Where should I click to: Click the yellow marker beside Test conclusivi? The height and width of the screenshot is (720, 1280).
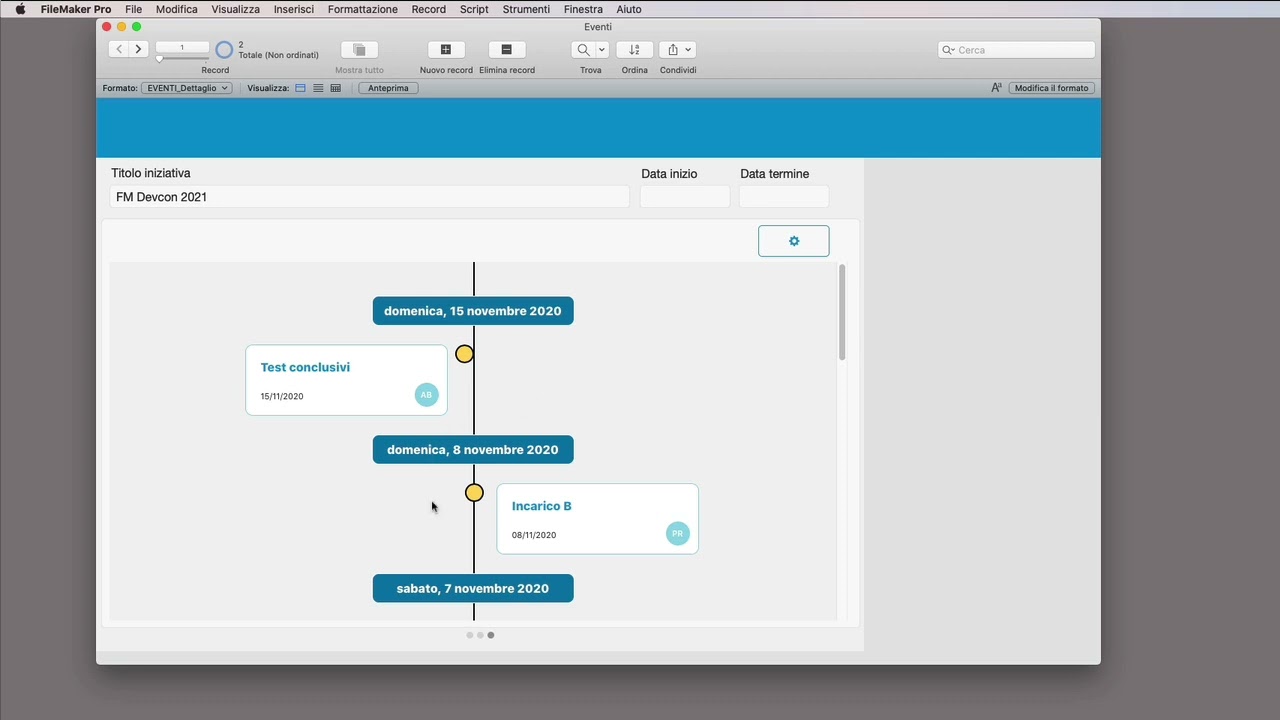click(x=464, y=354)
